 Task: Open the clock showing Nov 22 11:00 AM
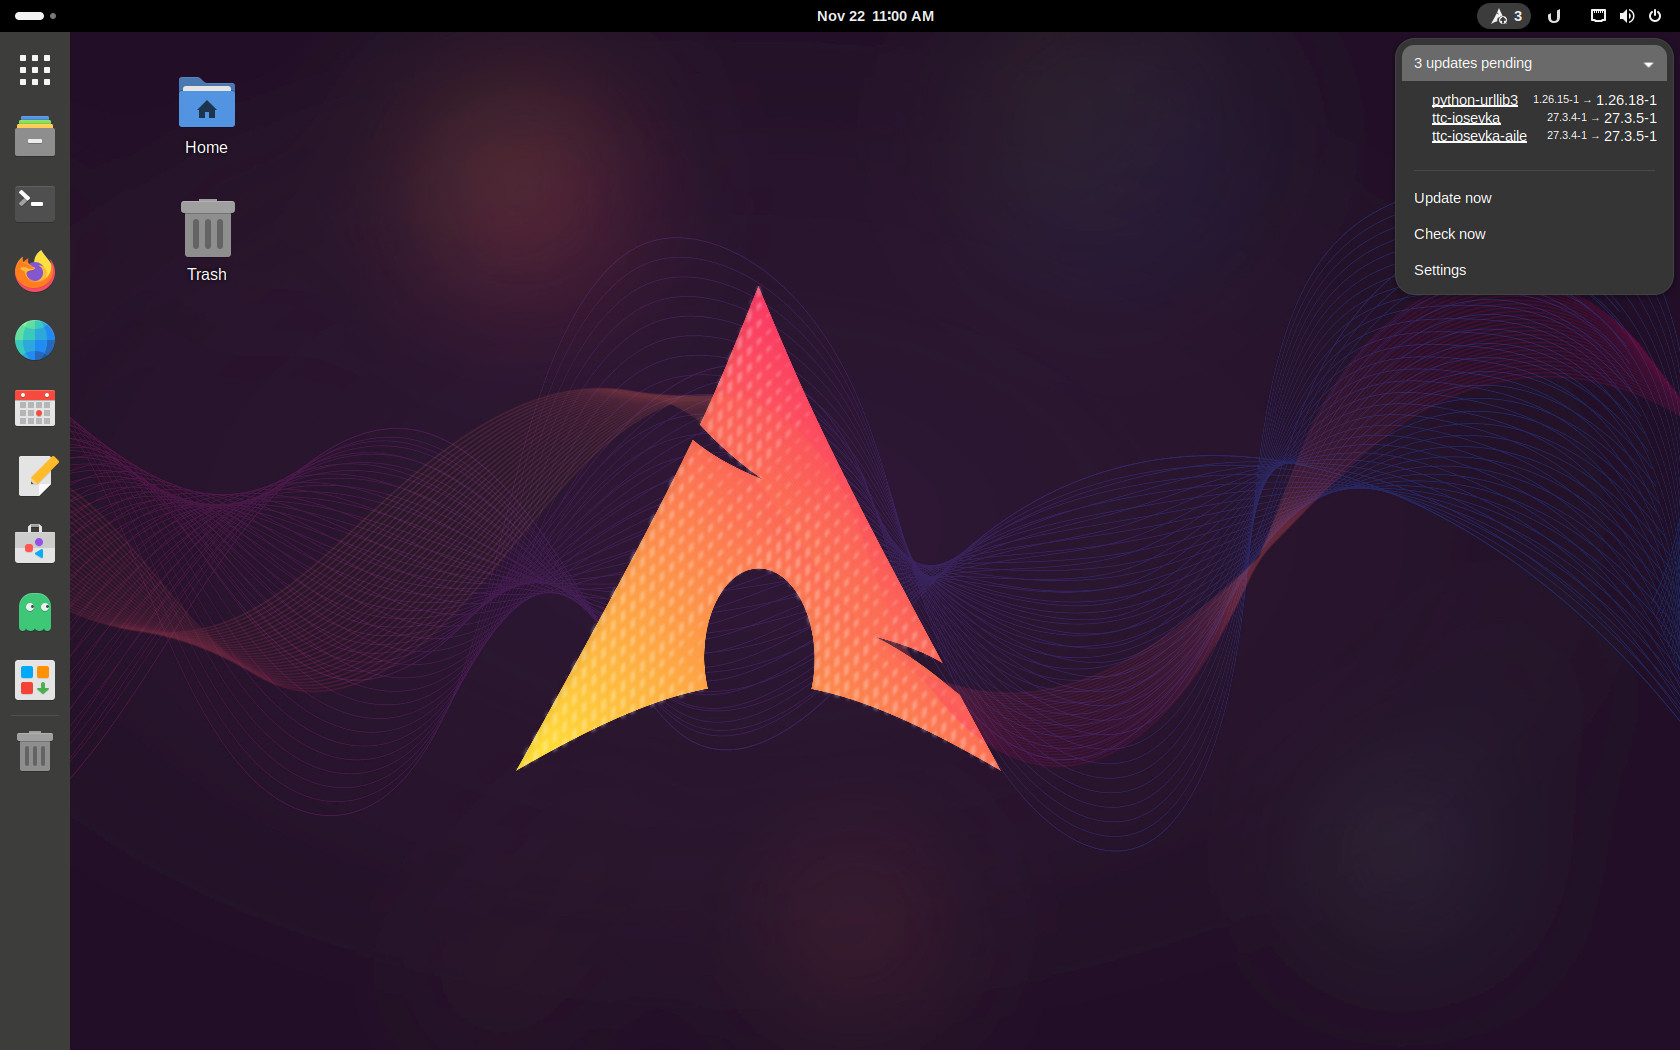pyautogui.click(x=875, y=16)
